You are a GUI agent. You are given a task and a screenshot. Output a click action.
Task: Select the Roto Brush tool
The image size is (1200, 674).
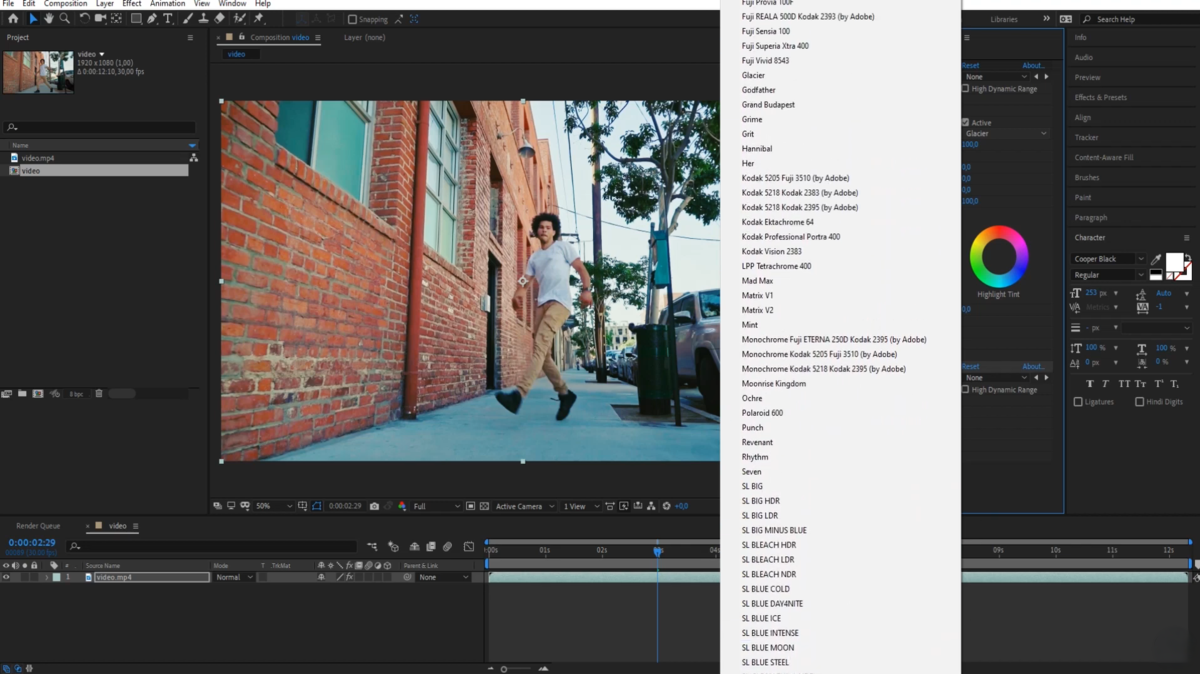[x=239, y=18]
